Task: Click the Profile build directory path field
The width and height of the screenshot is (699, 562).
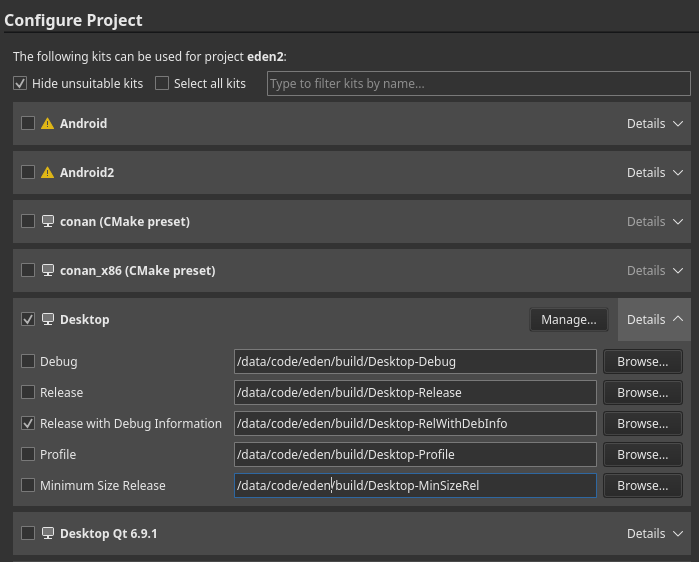Action: [x=415, y=455]
